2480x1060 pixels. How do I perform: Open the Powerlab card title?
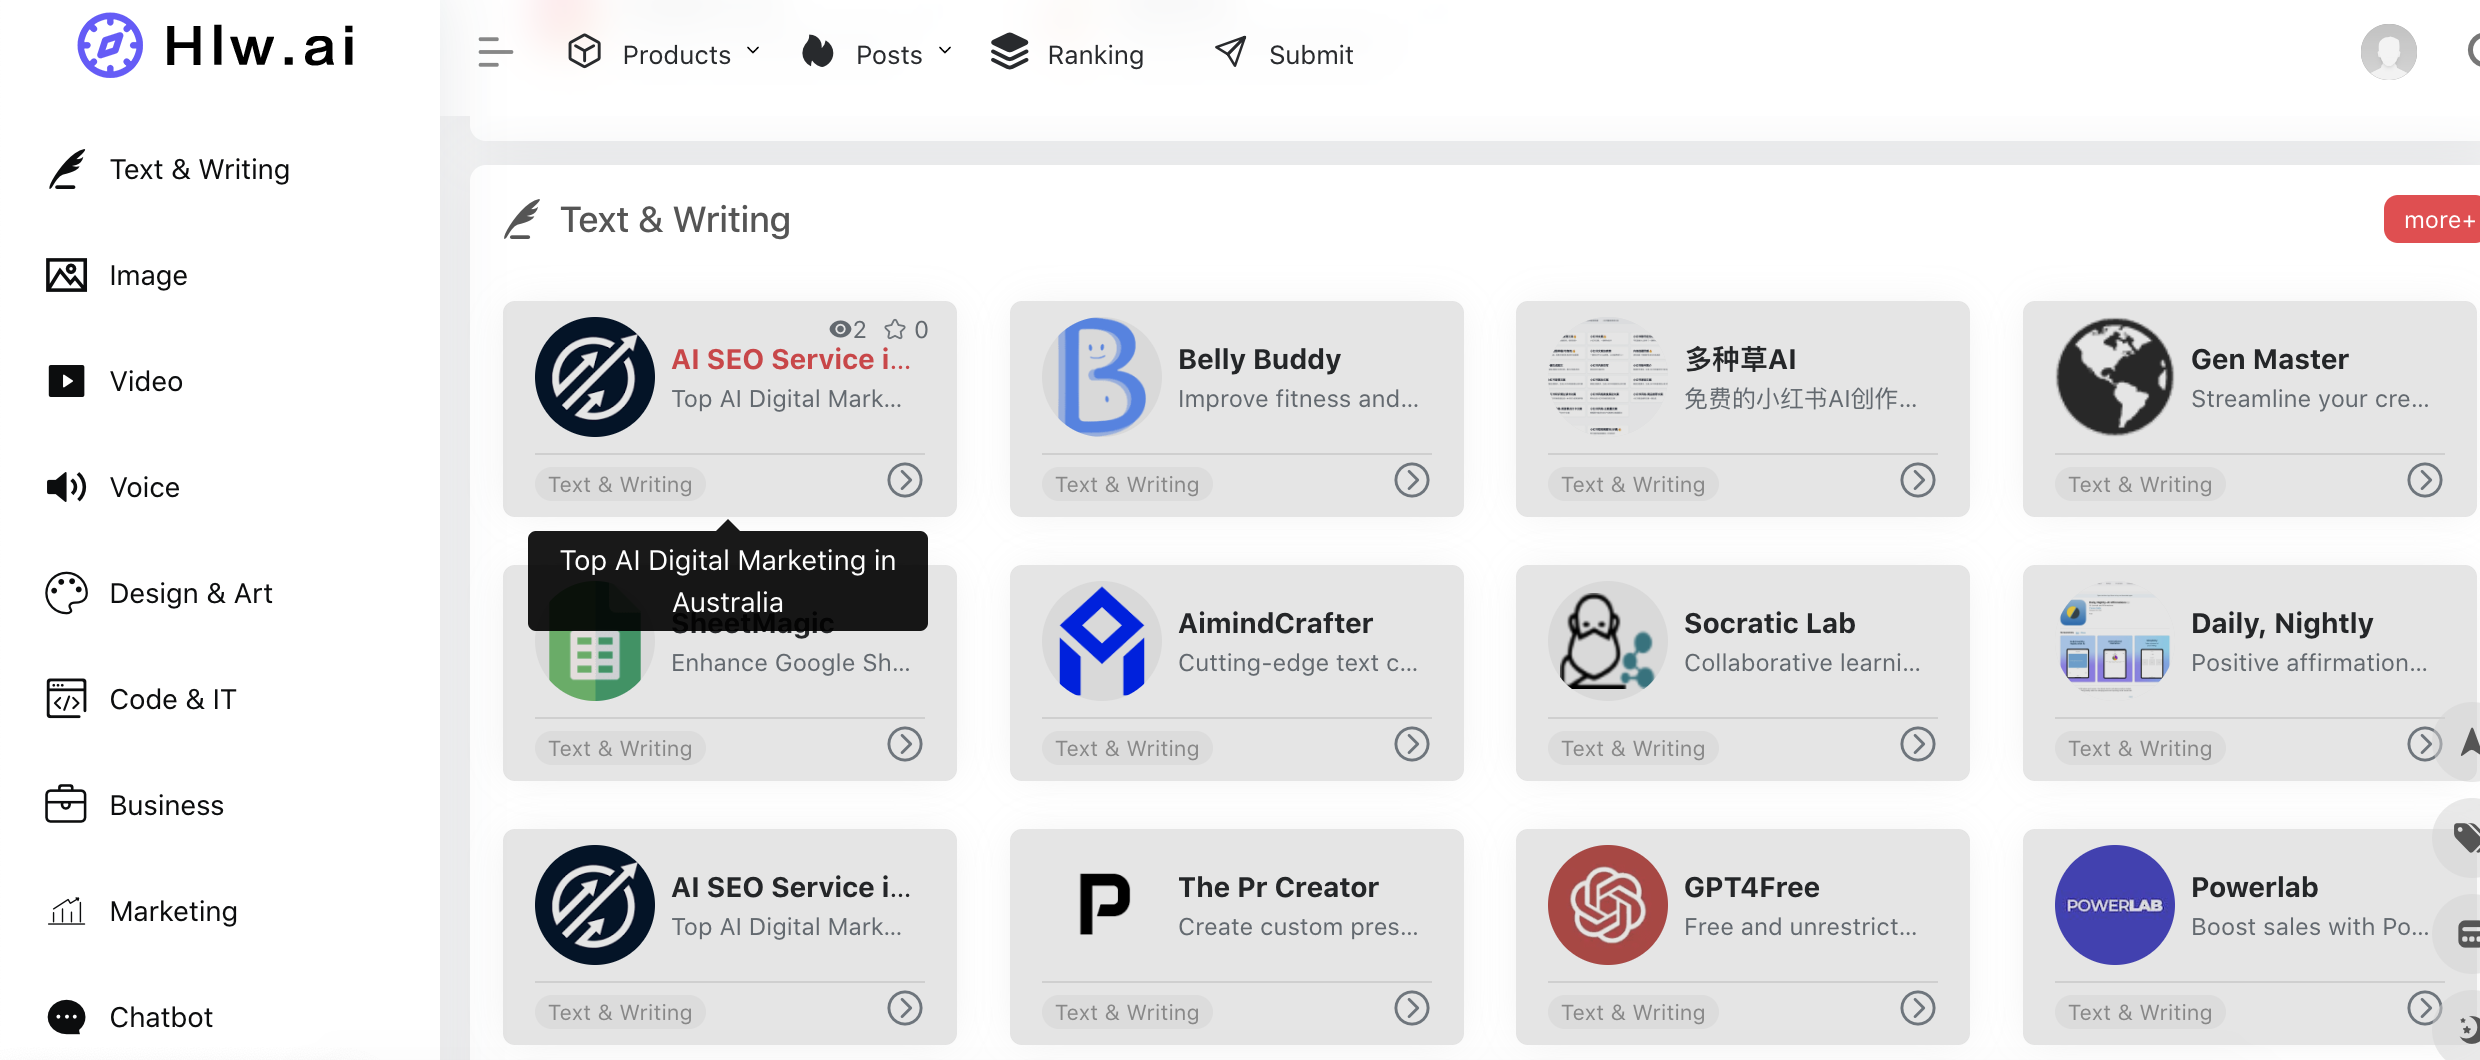tap(2255, 888)
